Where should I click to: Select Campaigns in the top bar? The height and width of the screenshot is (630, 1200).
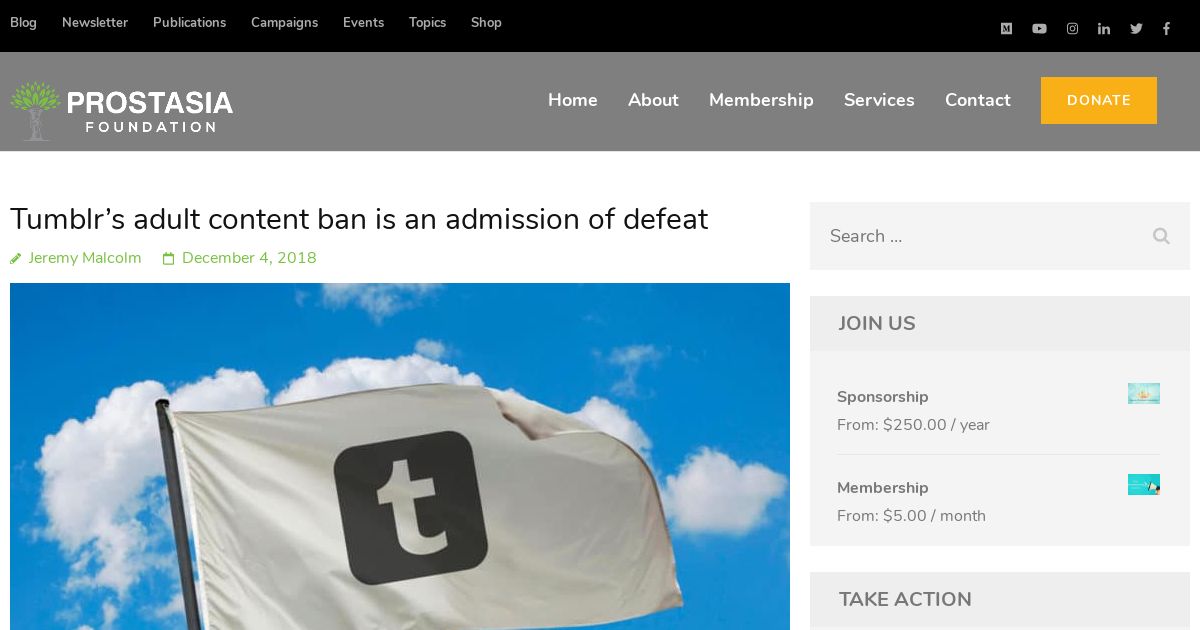pyautogui.click(x=284, y=23)
